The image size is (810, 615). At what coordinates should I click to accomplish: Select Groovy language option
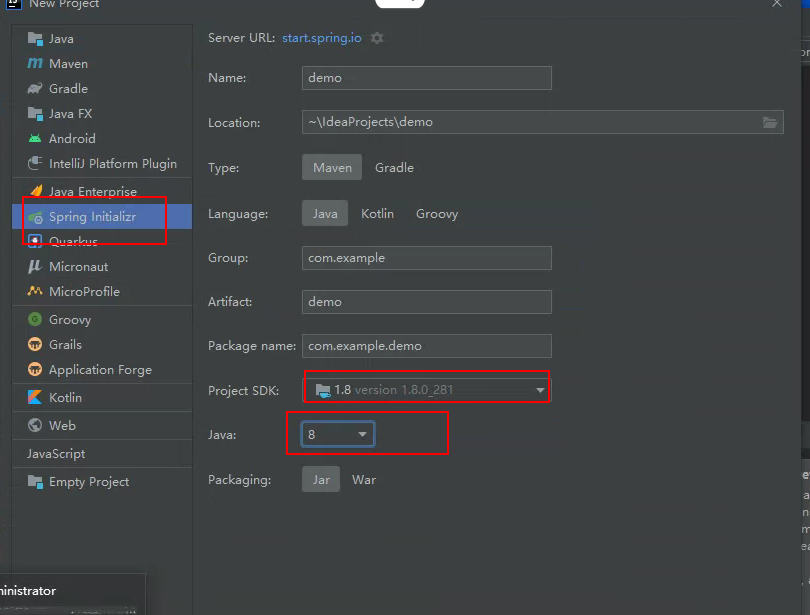click(x=437, y=214)
